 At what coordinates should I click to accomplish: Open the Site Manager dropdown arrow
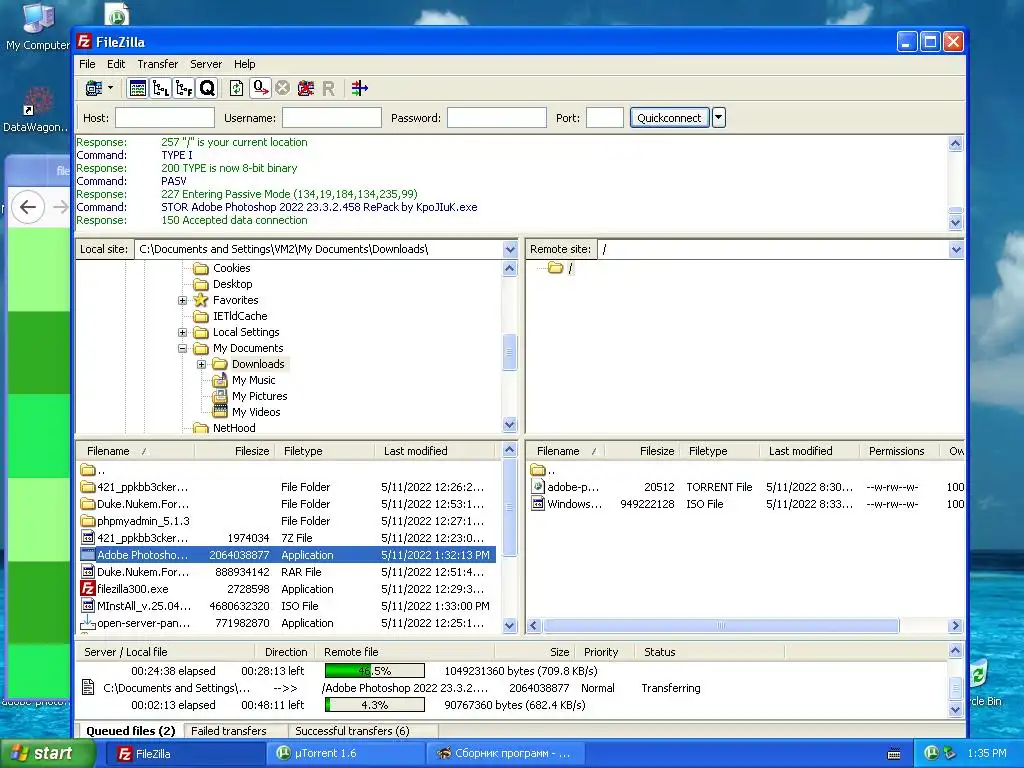tap(110, 88)
